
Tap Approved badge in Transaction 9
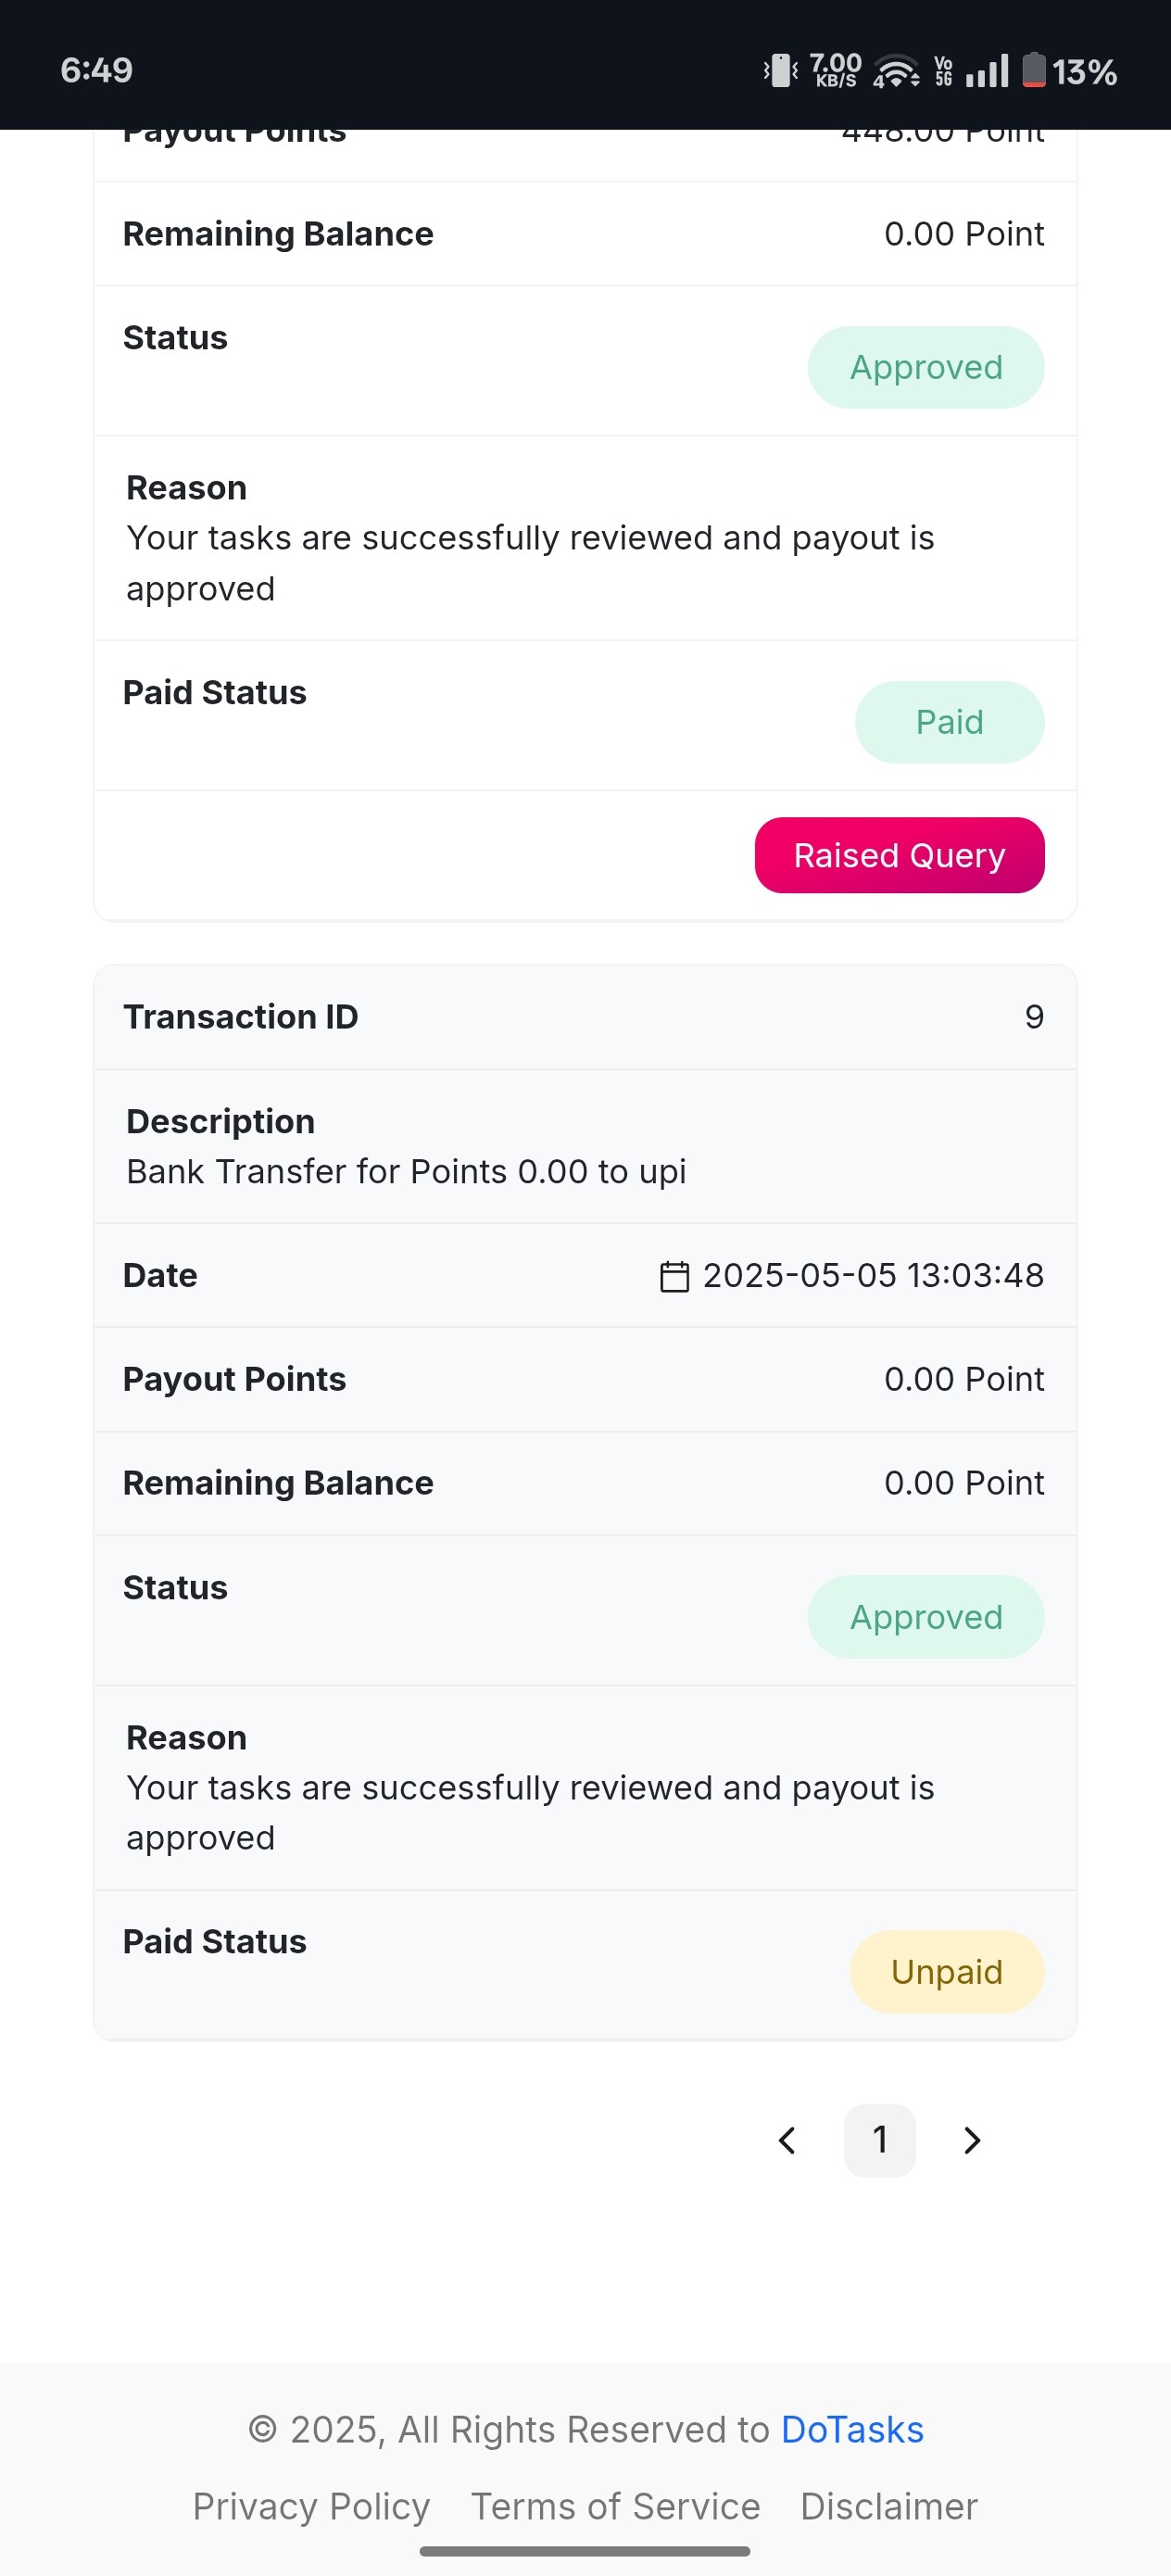[926, 1617]
